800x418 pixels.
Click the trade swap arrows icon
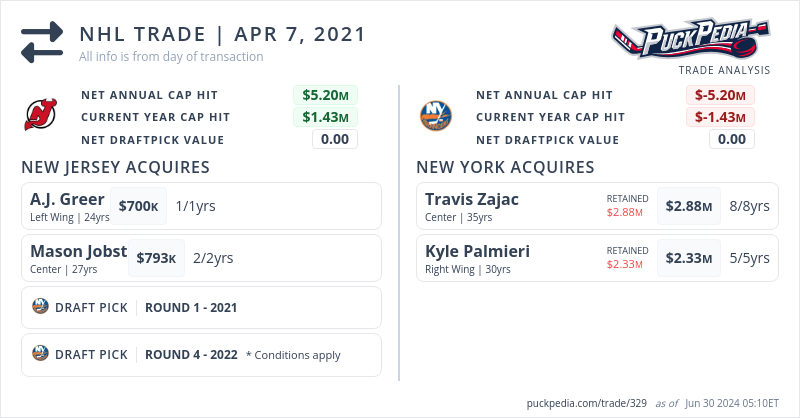click(42, 40)
